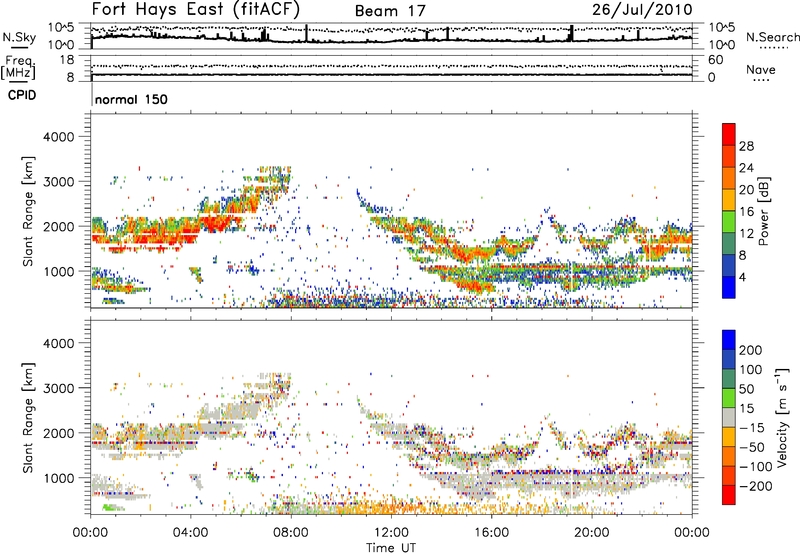The width and height of the screenshot is (800, 554).
Task: Click the 'normal 150' CPID text
Action: pos(131,99)
